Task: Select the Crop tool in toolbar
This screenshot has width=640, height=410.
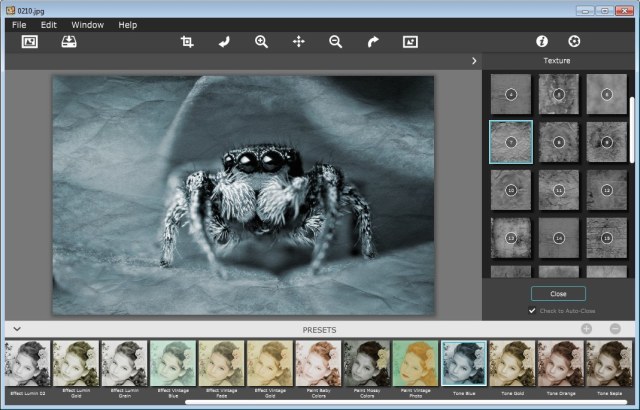Action: tap(187, 42)
